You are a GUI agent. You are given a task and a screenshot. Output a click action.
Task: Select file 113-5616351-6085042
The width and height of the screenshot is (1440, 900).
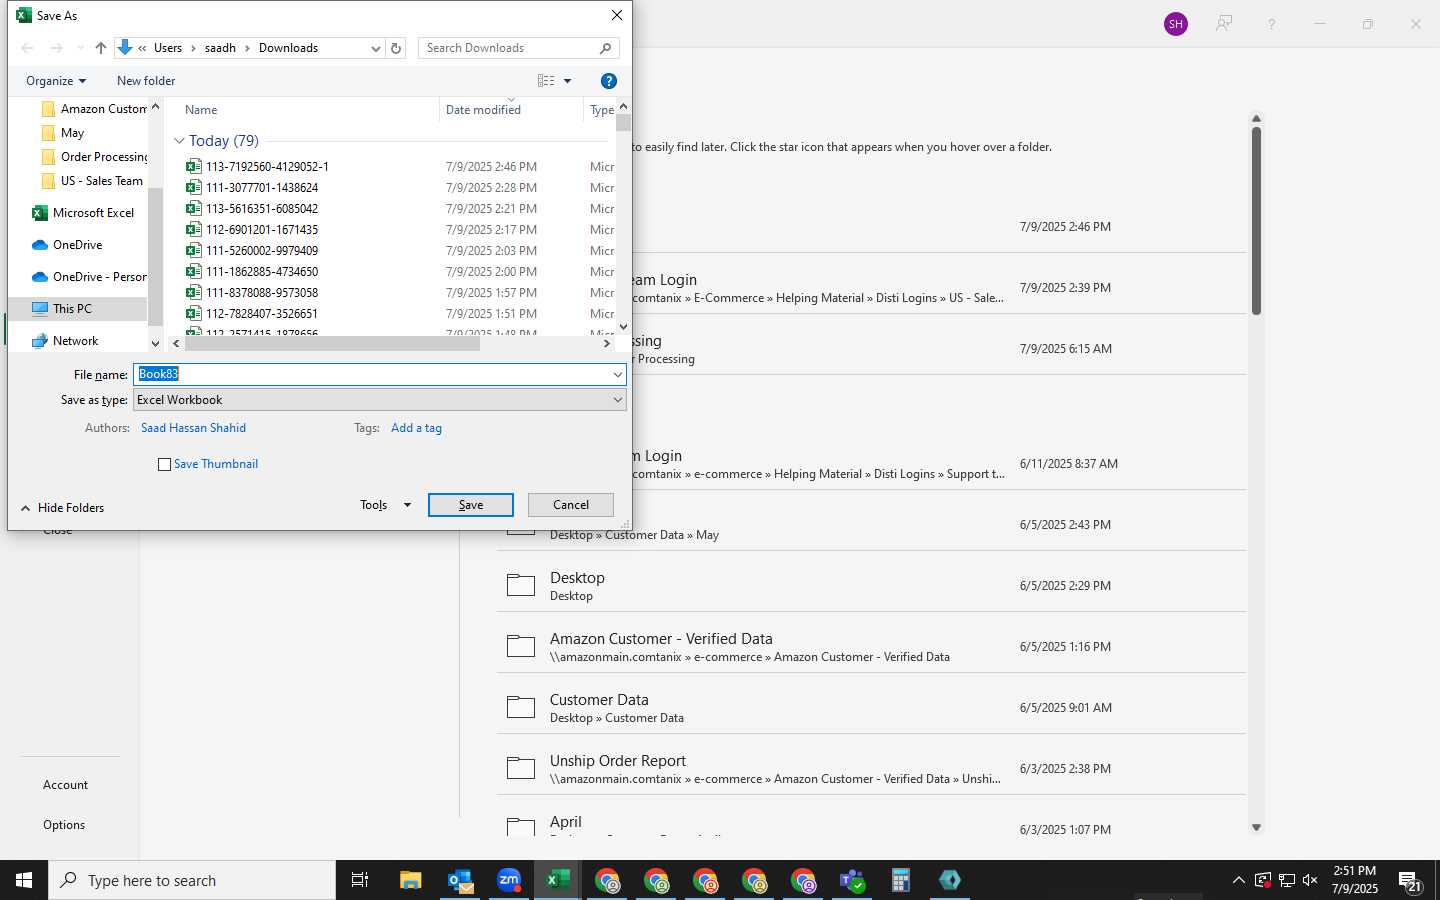pyautogui.click(x=253, y=209)
